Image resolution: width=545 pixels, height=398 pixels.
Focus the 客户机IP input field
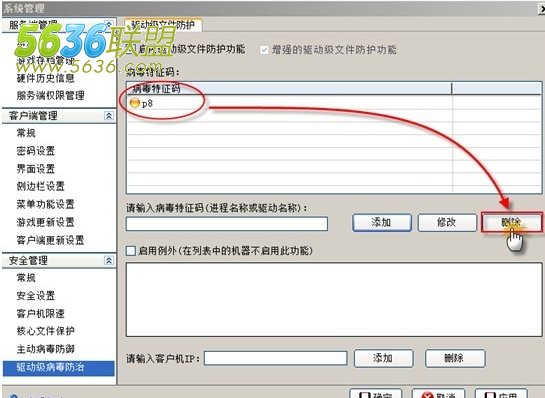pyautogui.click(x=275, y=358)
